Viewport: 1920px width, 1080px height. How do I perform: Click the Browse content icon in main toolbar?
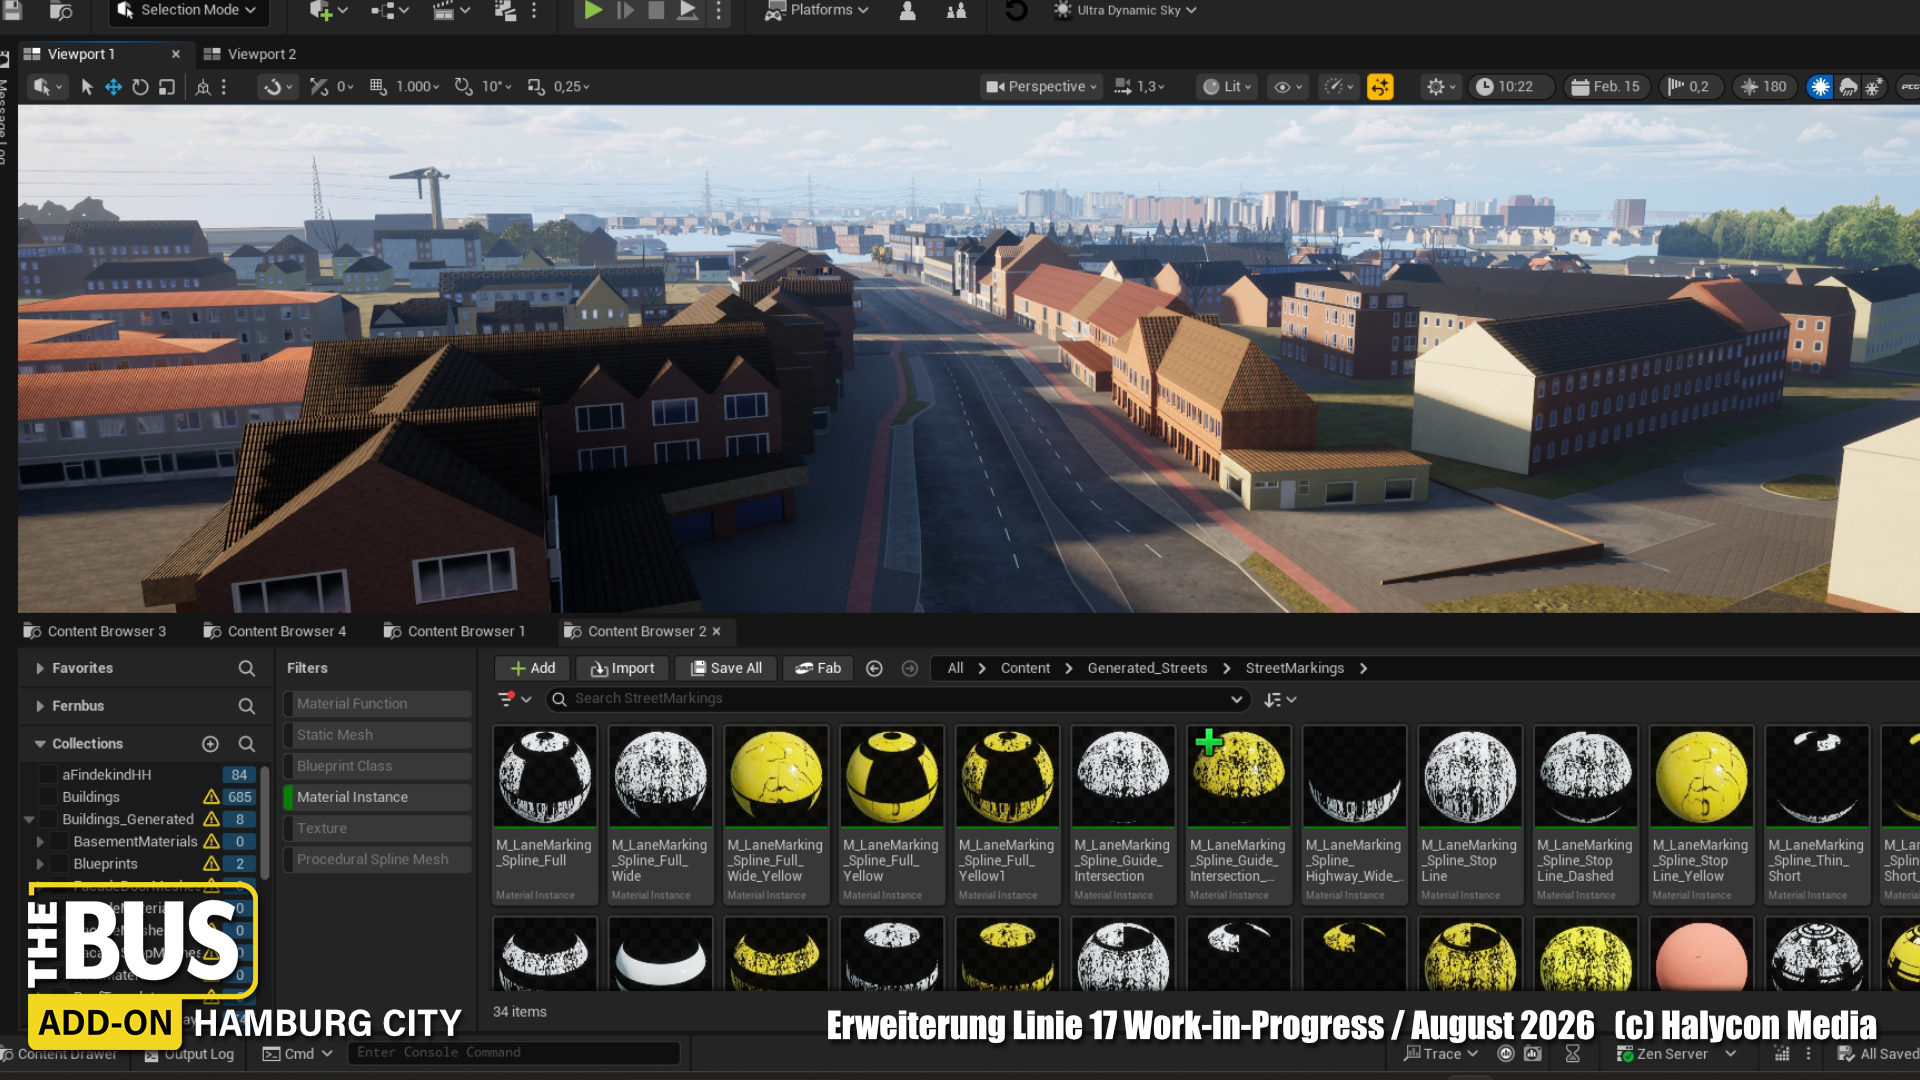pos(61,10)
